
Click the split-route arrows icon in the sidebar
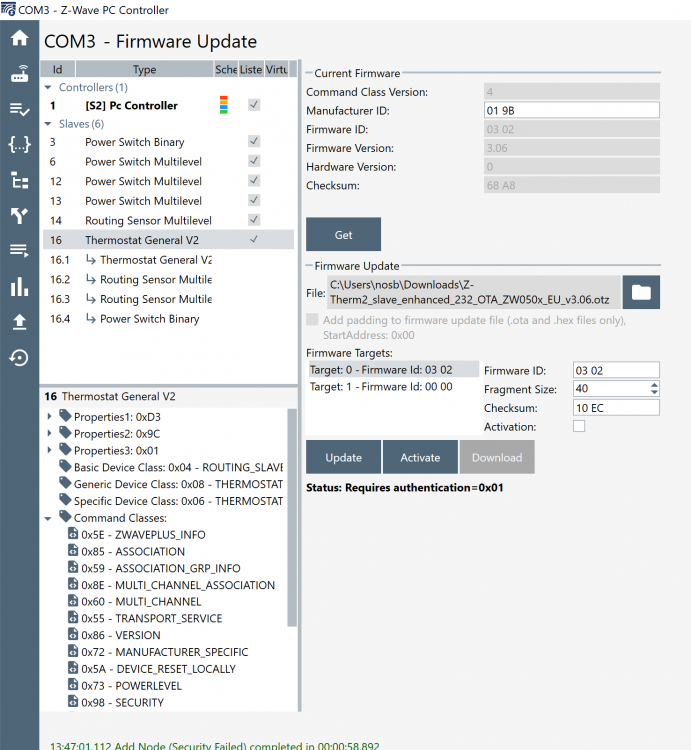19,215
